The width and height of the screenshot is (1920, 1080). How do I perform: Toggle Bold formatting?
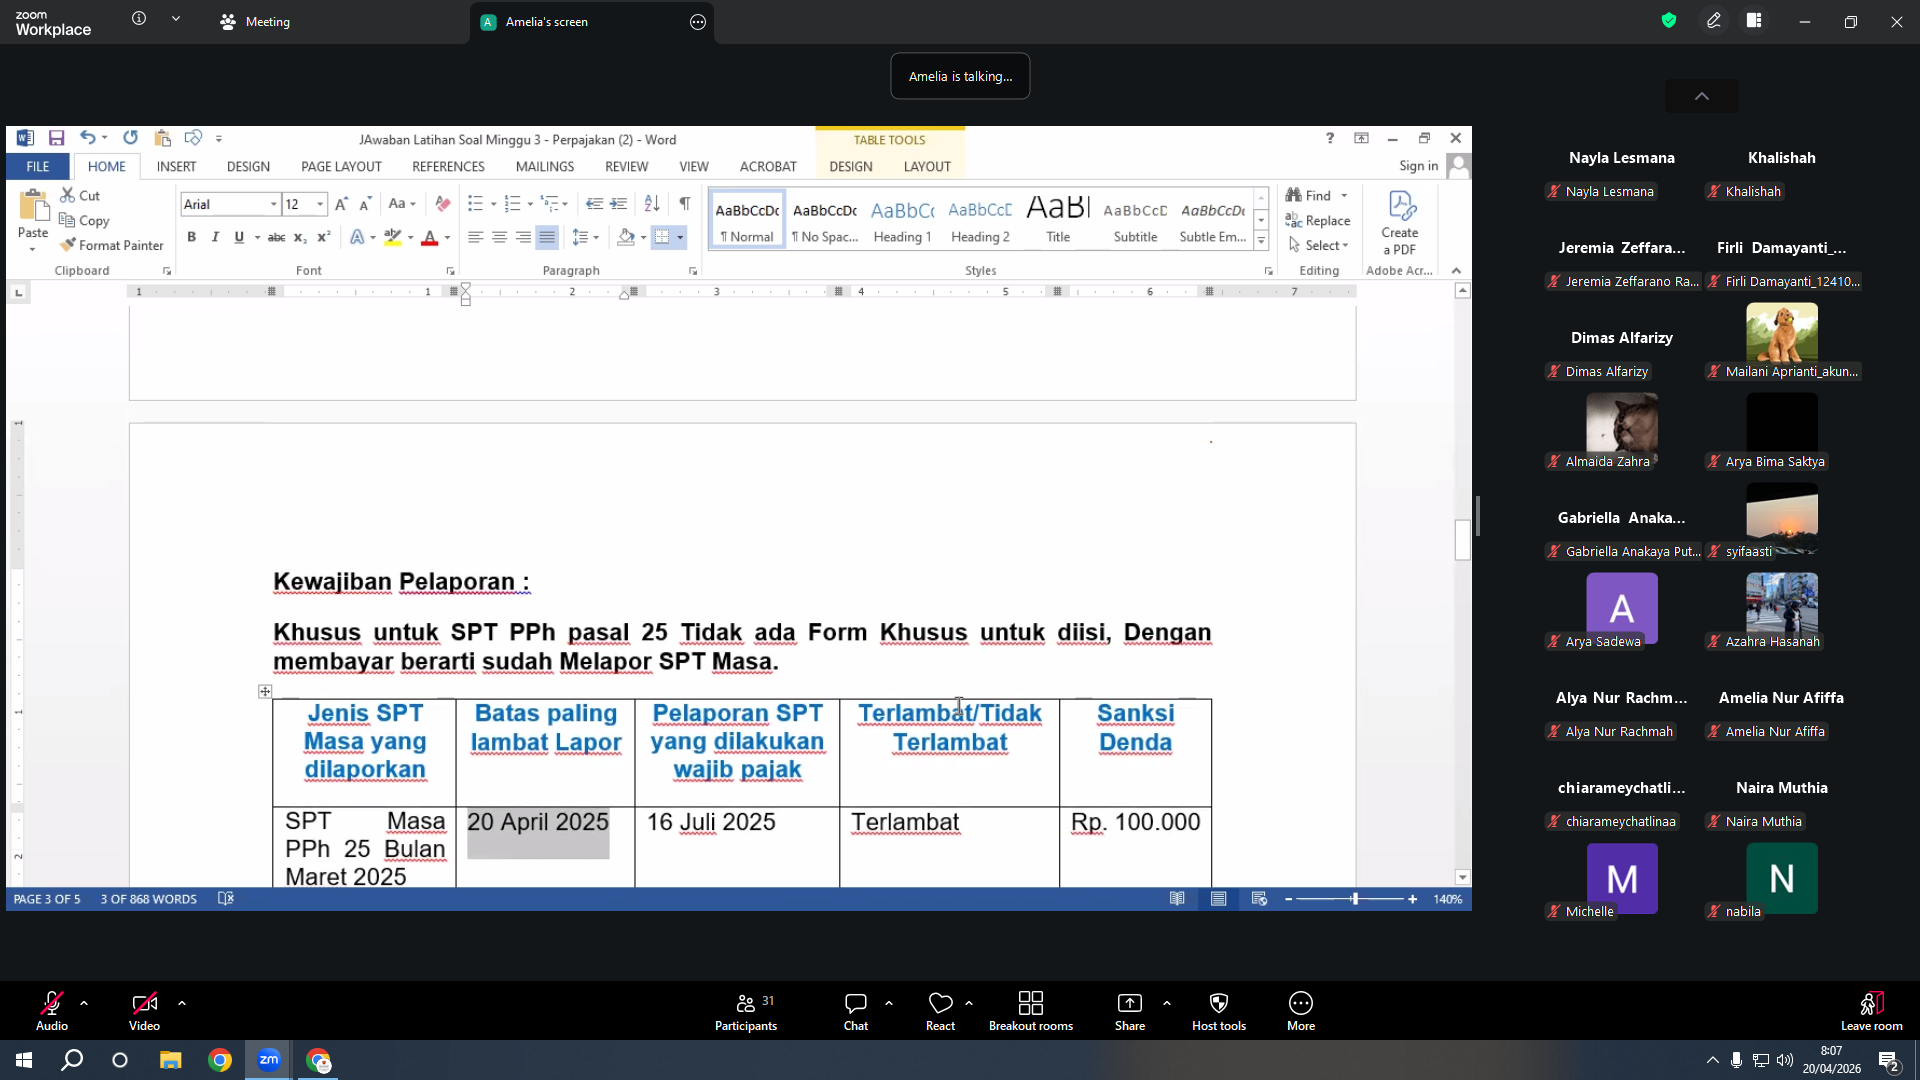(x=191, y=237)
